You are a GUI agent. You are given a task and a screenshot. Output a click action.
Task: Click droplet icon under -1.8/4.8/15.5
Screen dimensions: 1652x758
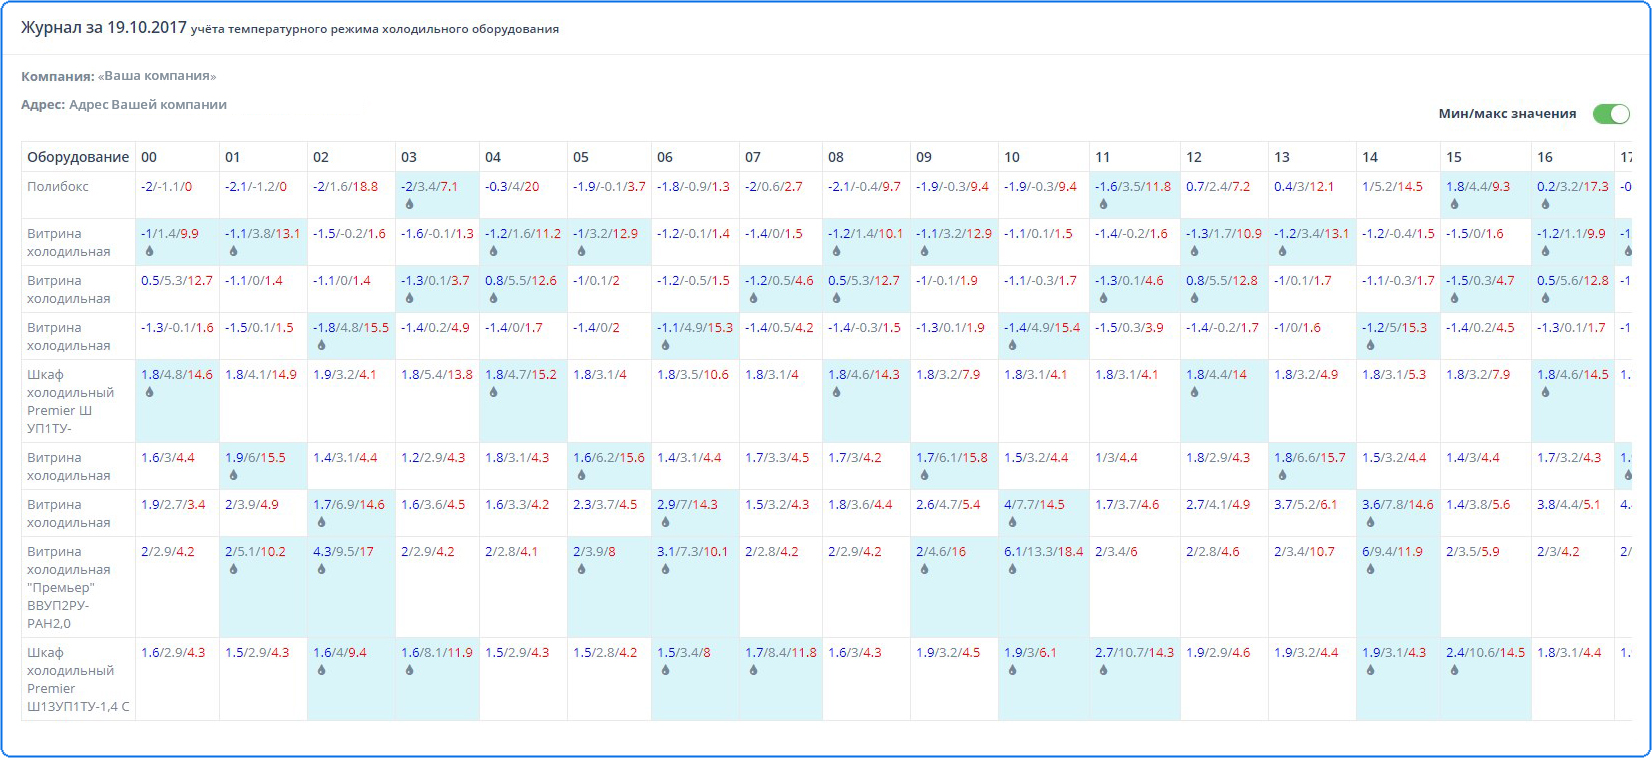[321, 345]
